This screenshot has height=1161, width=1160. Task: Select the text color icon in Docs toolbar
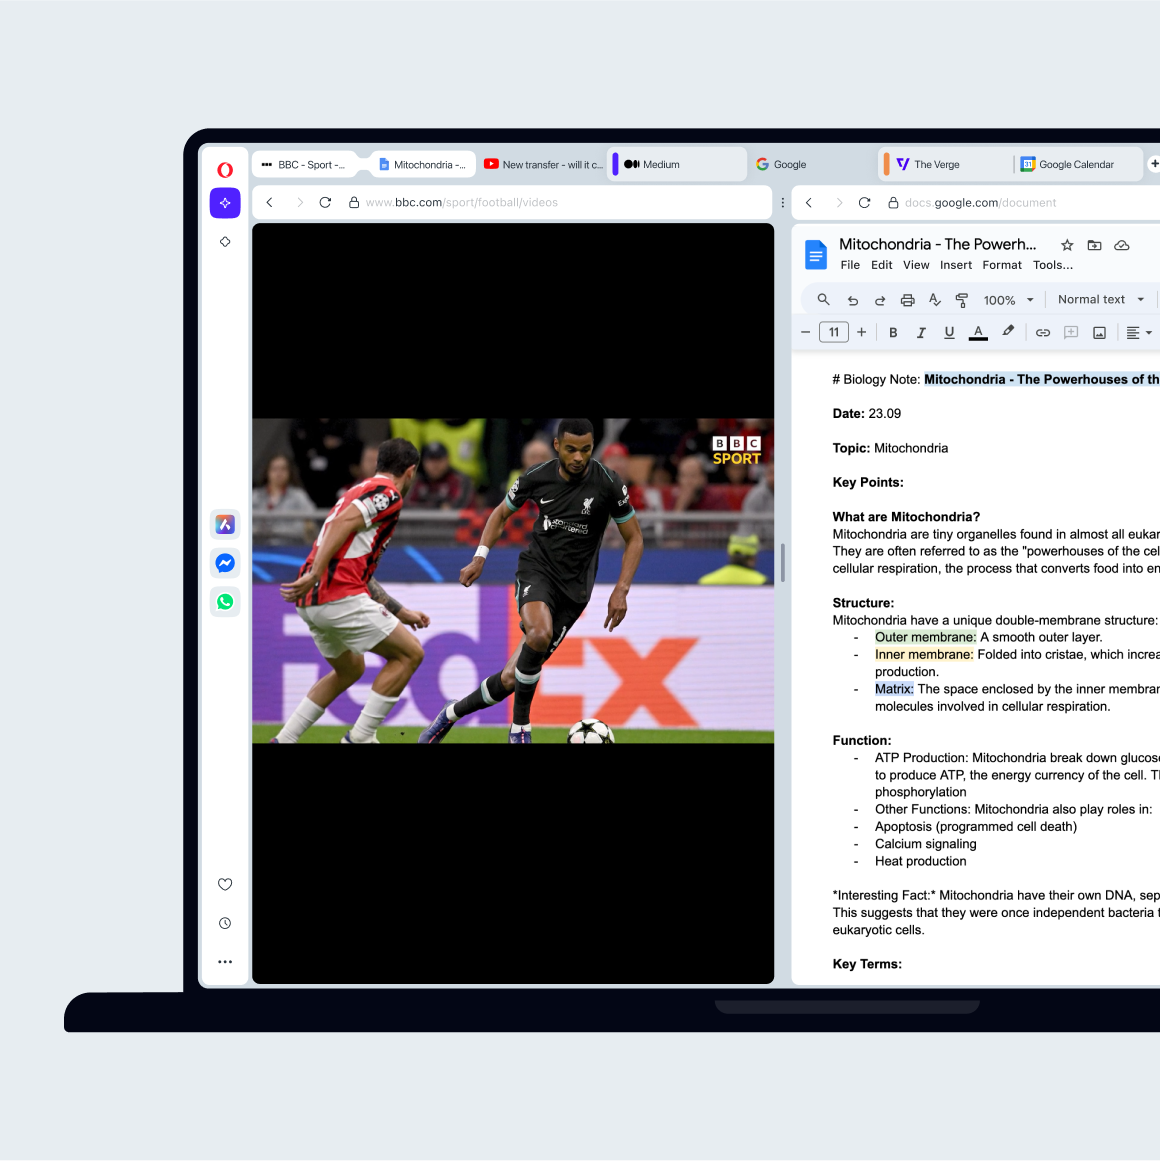(978, 331)
